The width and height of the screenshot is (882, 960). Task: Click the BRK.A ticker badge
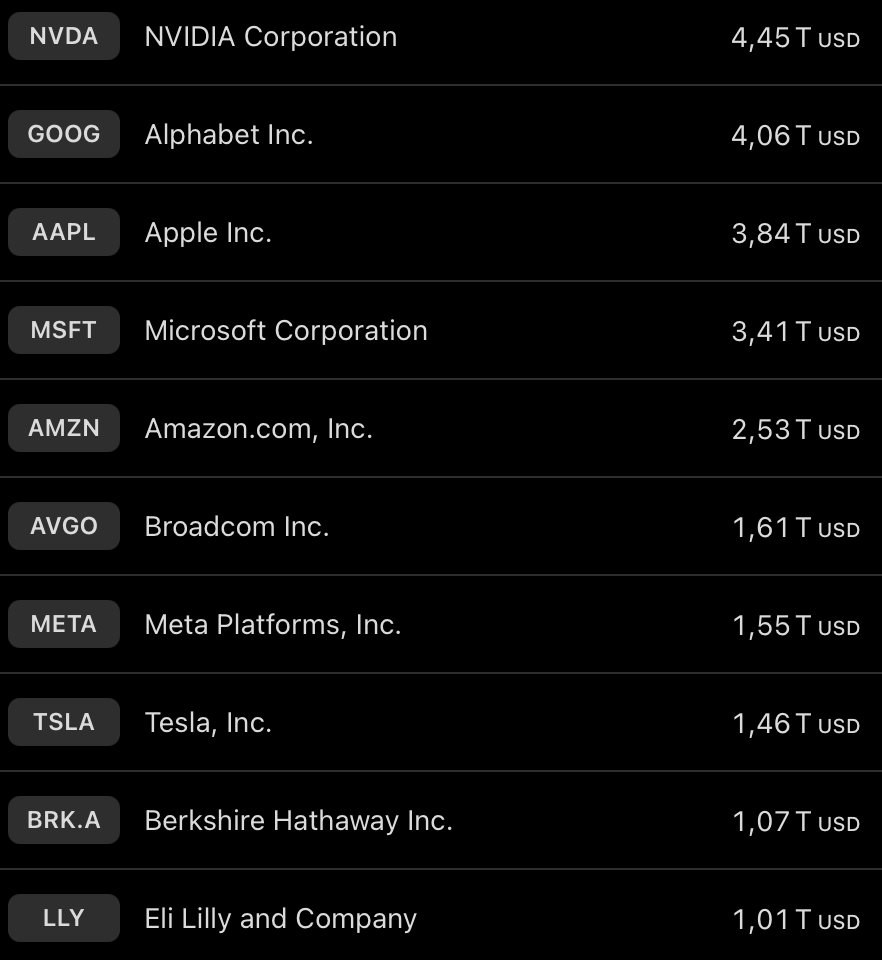point(64,821)
